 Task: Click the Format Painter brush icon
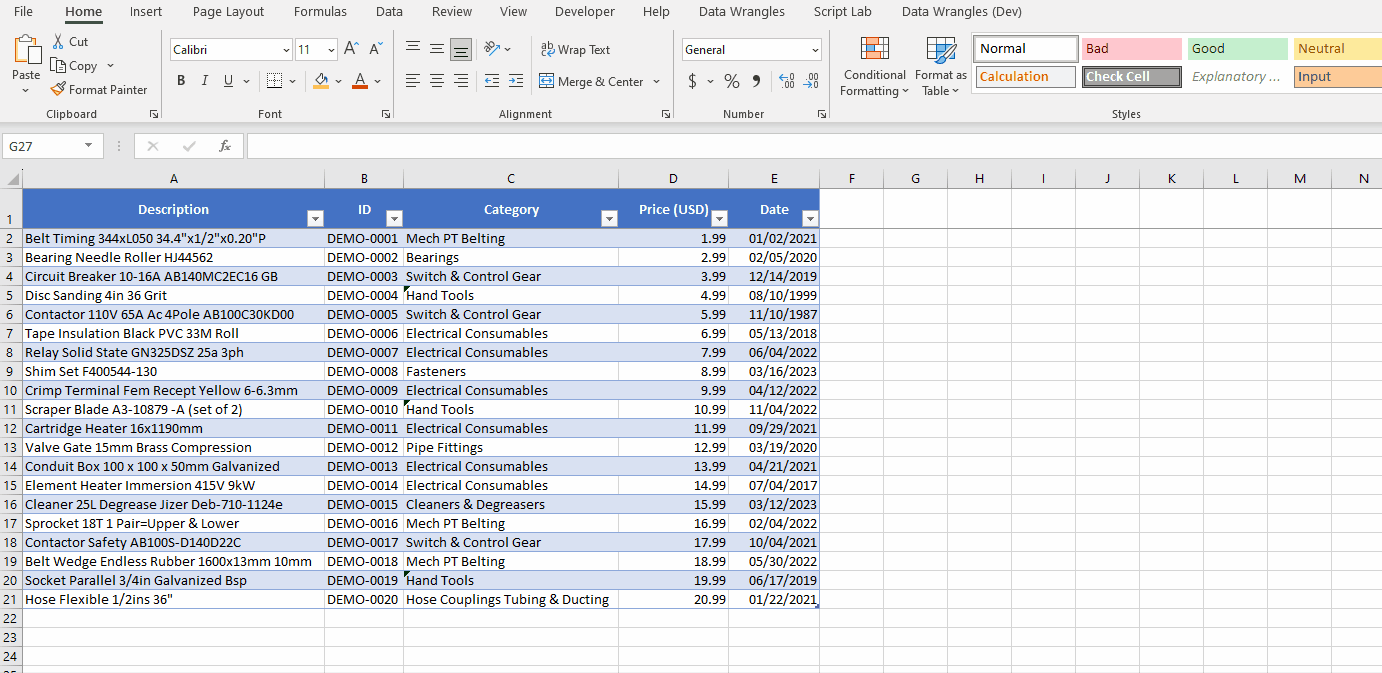pos(58,90)
